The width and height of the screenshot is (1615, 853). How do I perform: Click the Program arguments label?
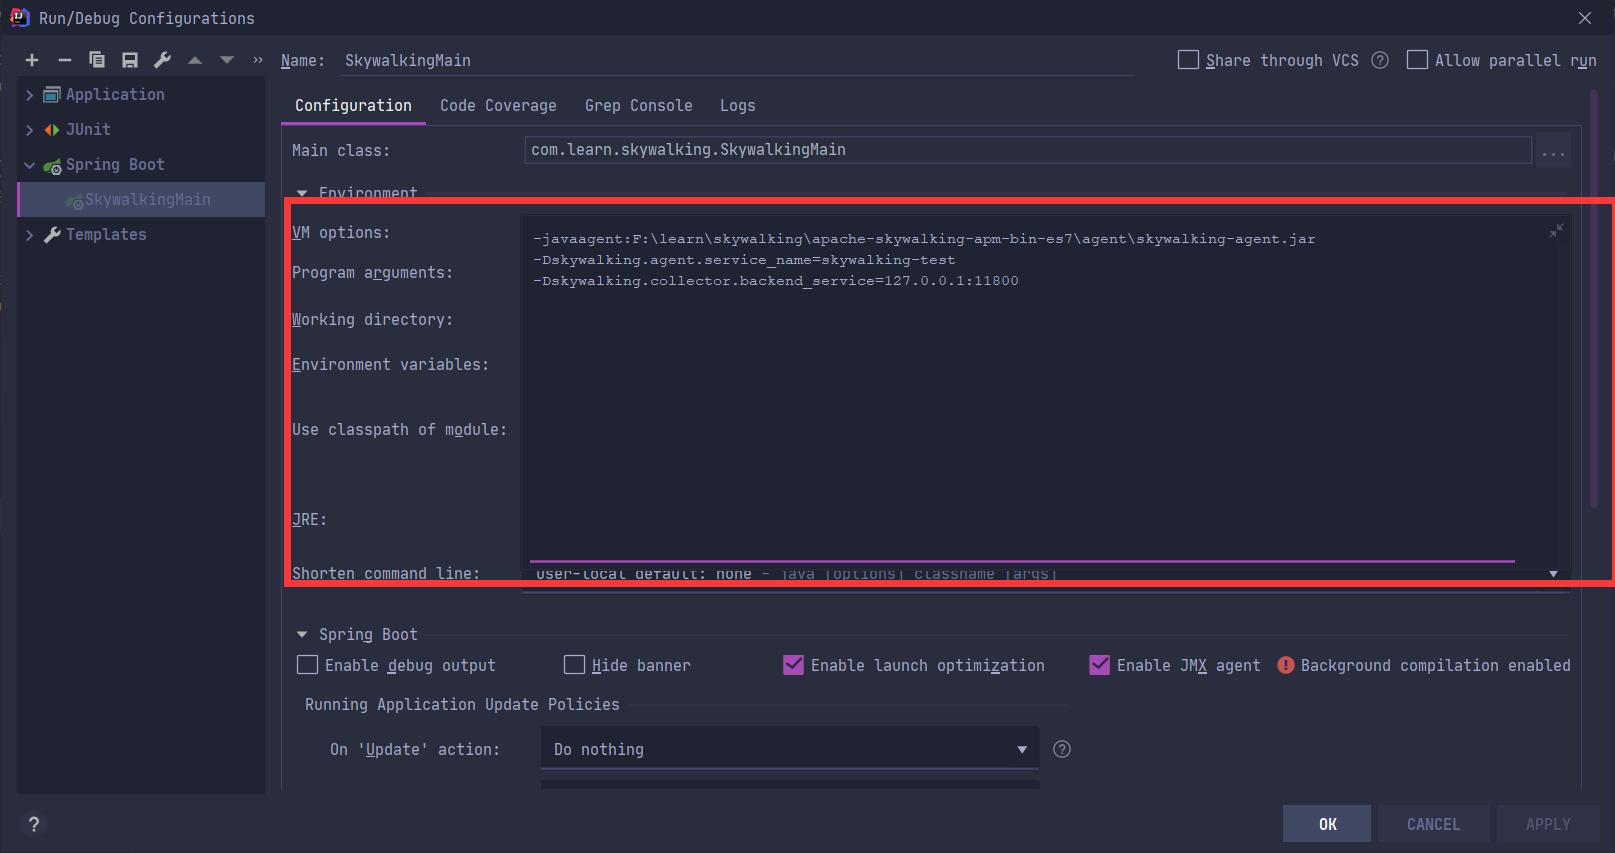point(372,273)
